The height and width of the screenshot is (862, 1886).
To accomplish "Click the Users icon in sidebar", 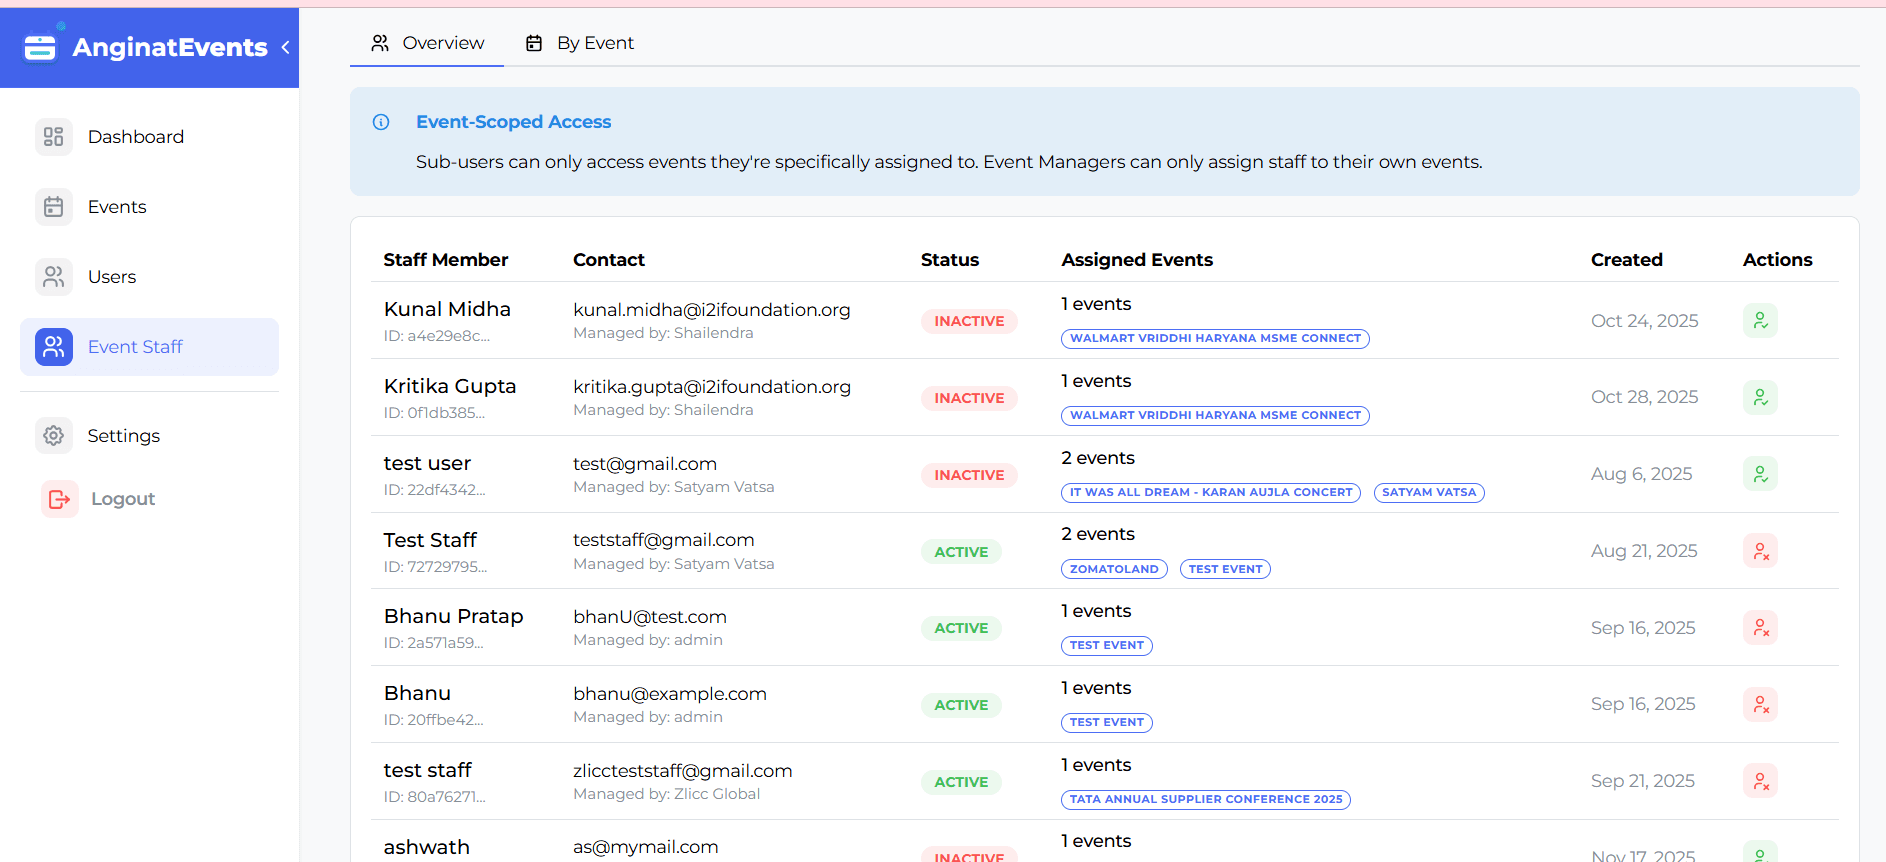I will click(x=54, y=277).
